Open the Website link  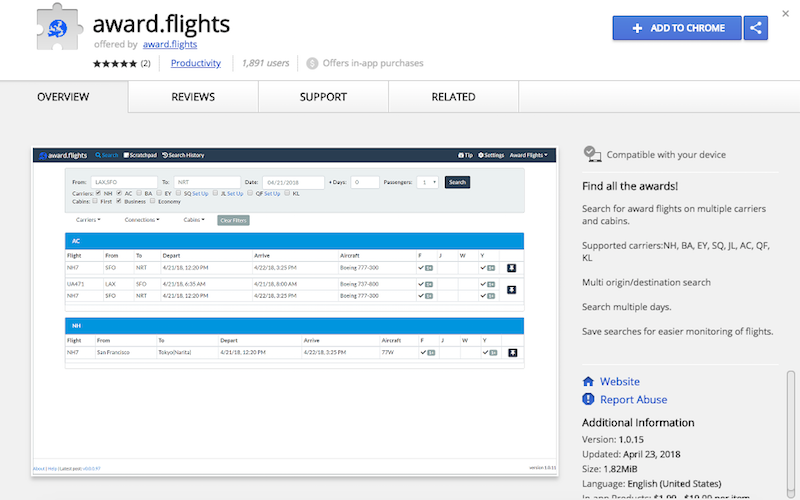(x=619, y=382)
